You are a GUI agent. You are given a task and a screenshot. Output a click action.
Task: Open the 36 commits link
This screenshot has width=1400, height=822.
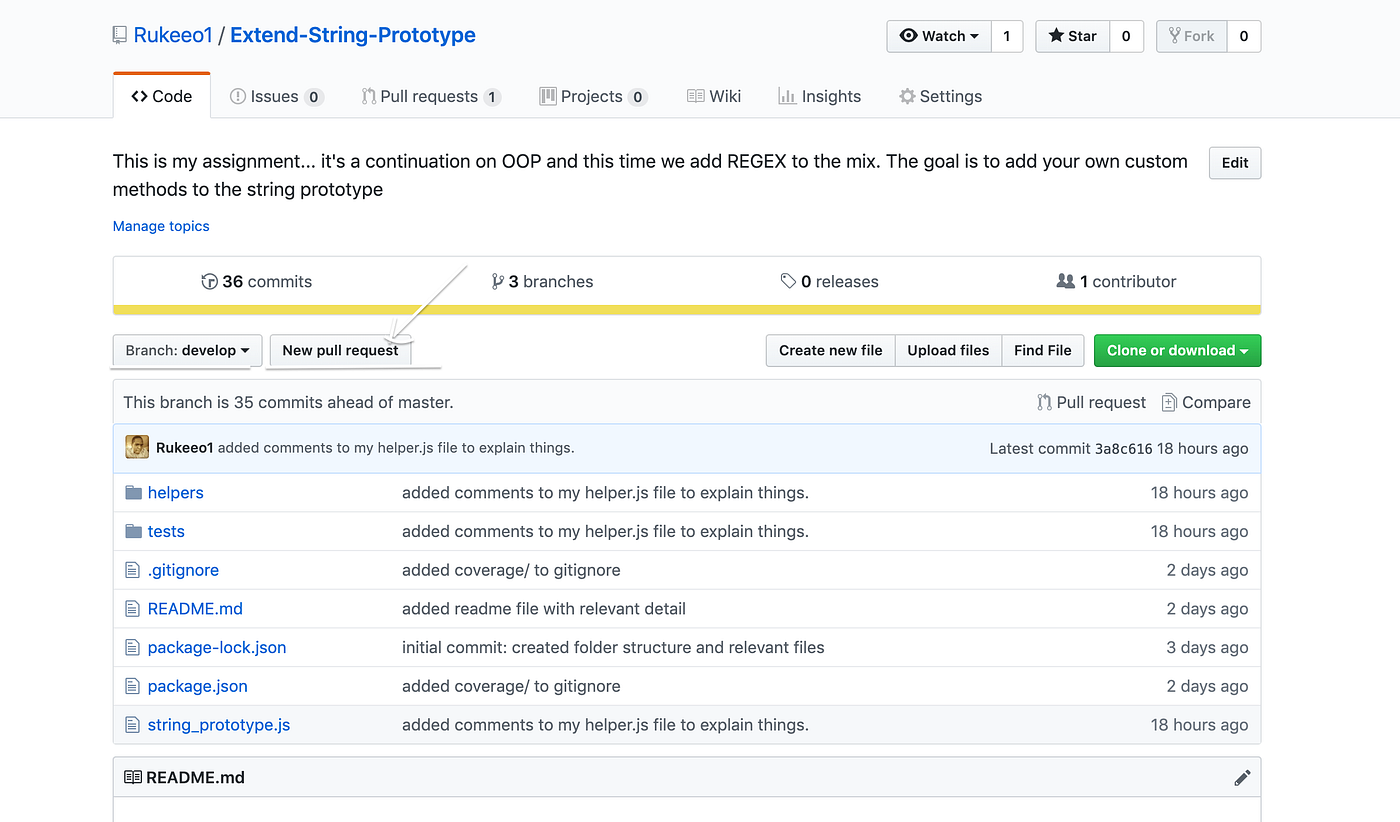point(257,281)
